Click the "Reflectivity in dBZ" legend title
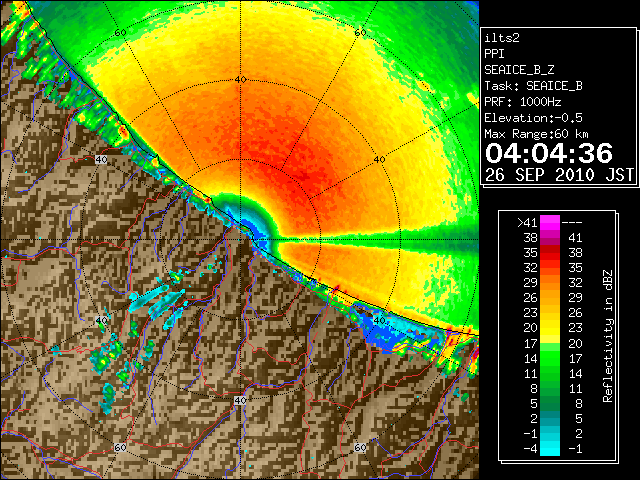This screenshot has width=640, height=480. coord(607,336)
